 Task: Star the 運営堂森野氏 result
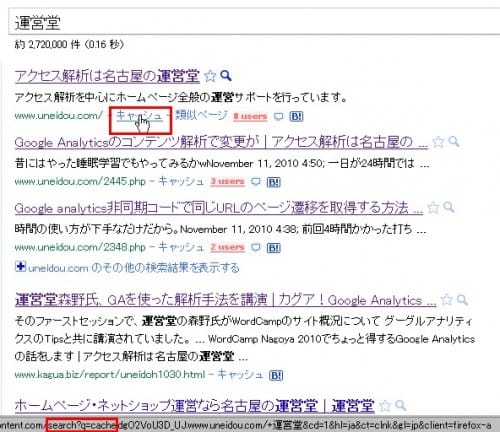coord(447,300)
